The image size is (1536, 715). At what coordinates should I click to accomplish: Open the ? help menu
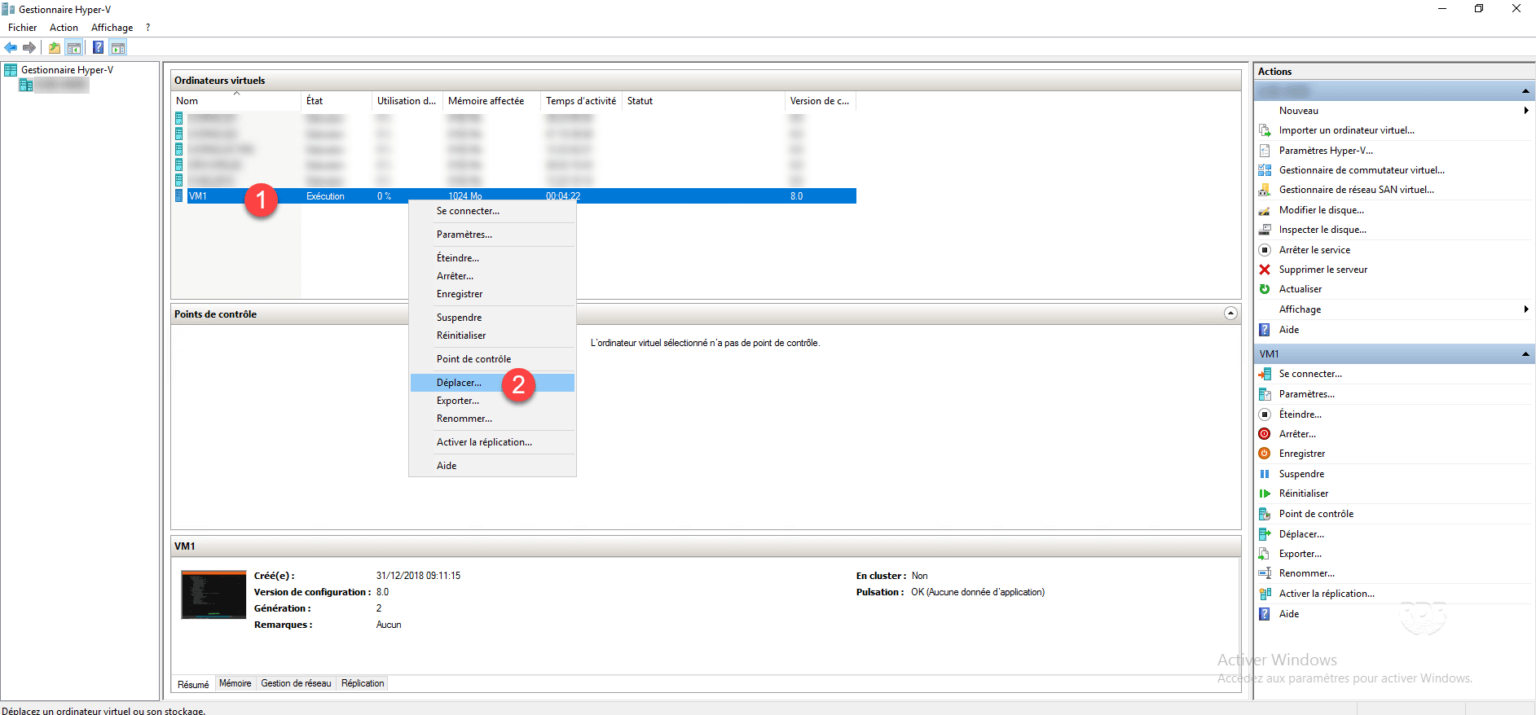pos(148,27)
